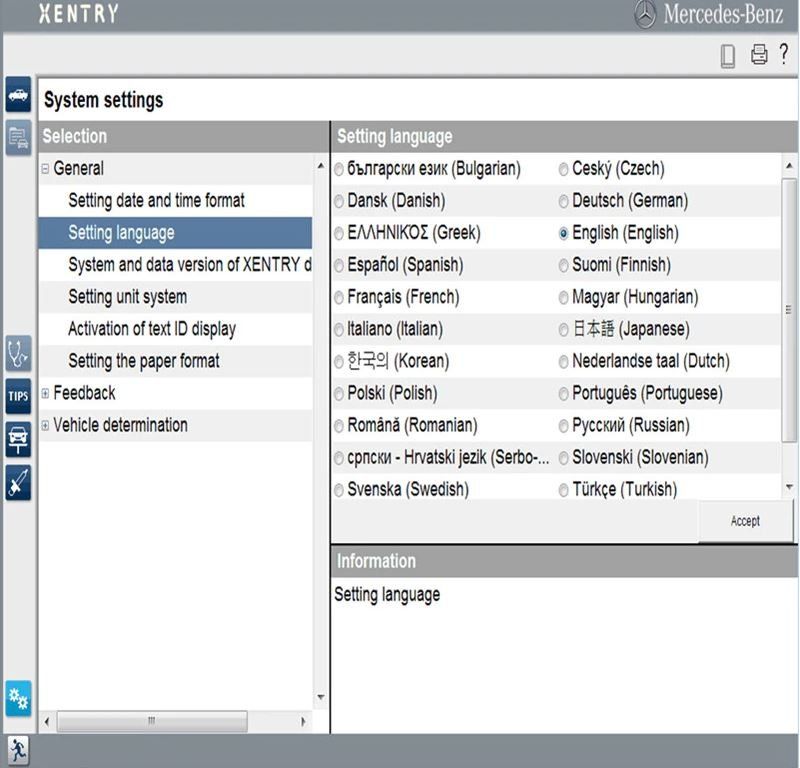This screenshot has height=768, width=800.
Task: Expand the Feedback tree node
Action: pos(45,393)
